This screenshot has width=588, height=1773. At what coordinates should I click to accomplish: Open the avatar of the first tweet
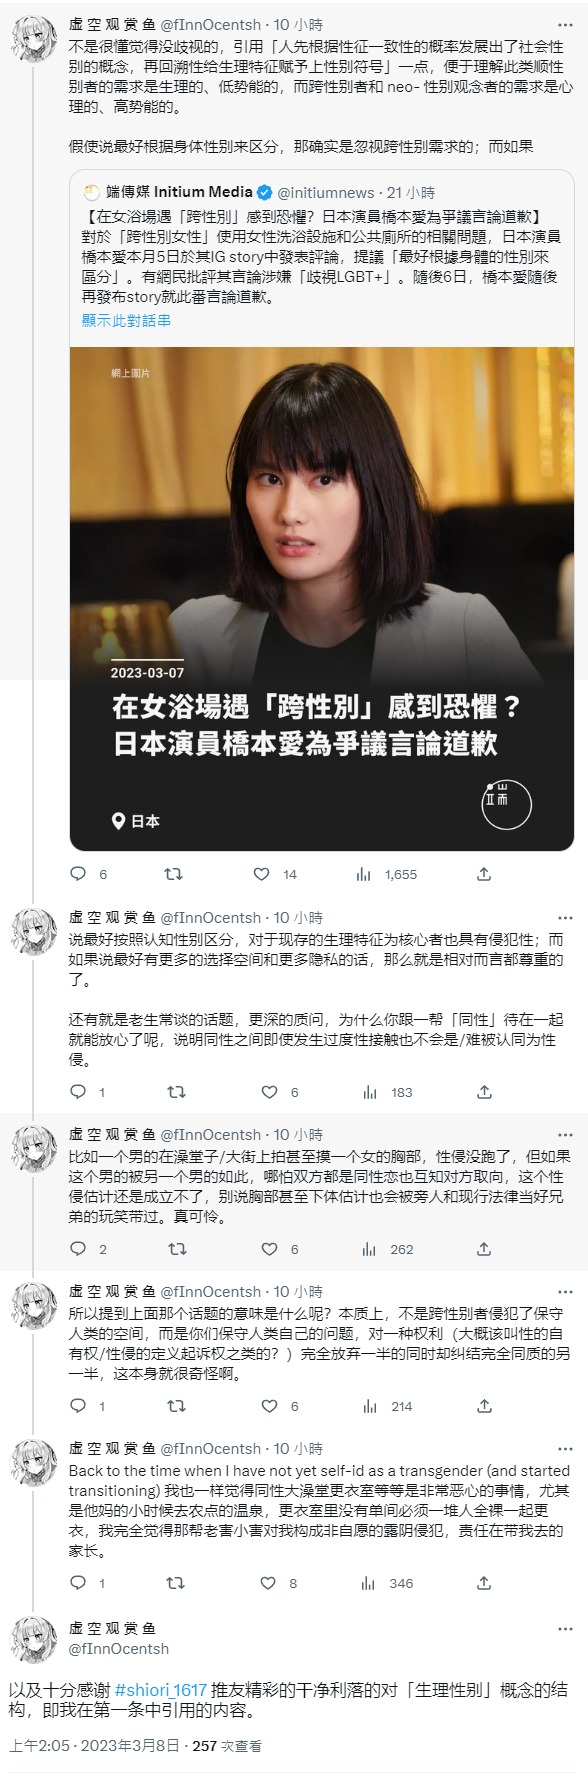pyautogui.click(x=34, y=39)
